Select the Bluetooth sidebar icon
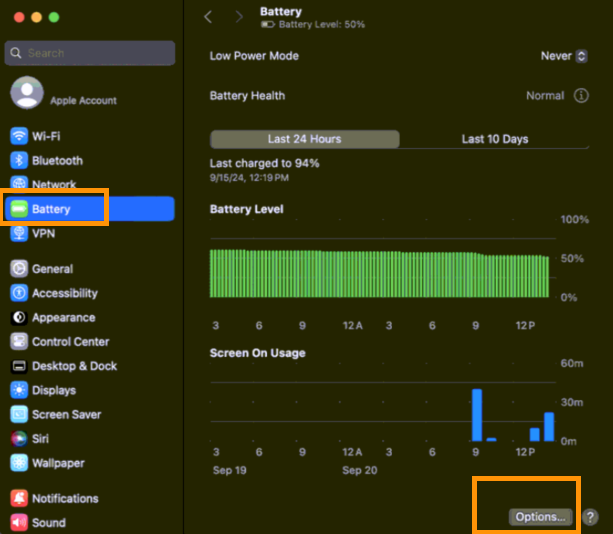This screenshot has width=613, height=534. point(19,160)
